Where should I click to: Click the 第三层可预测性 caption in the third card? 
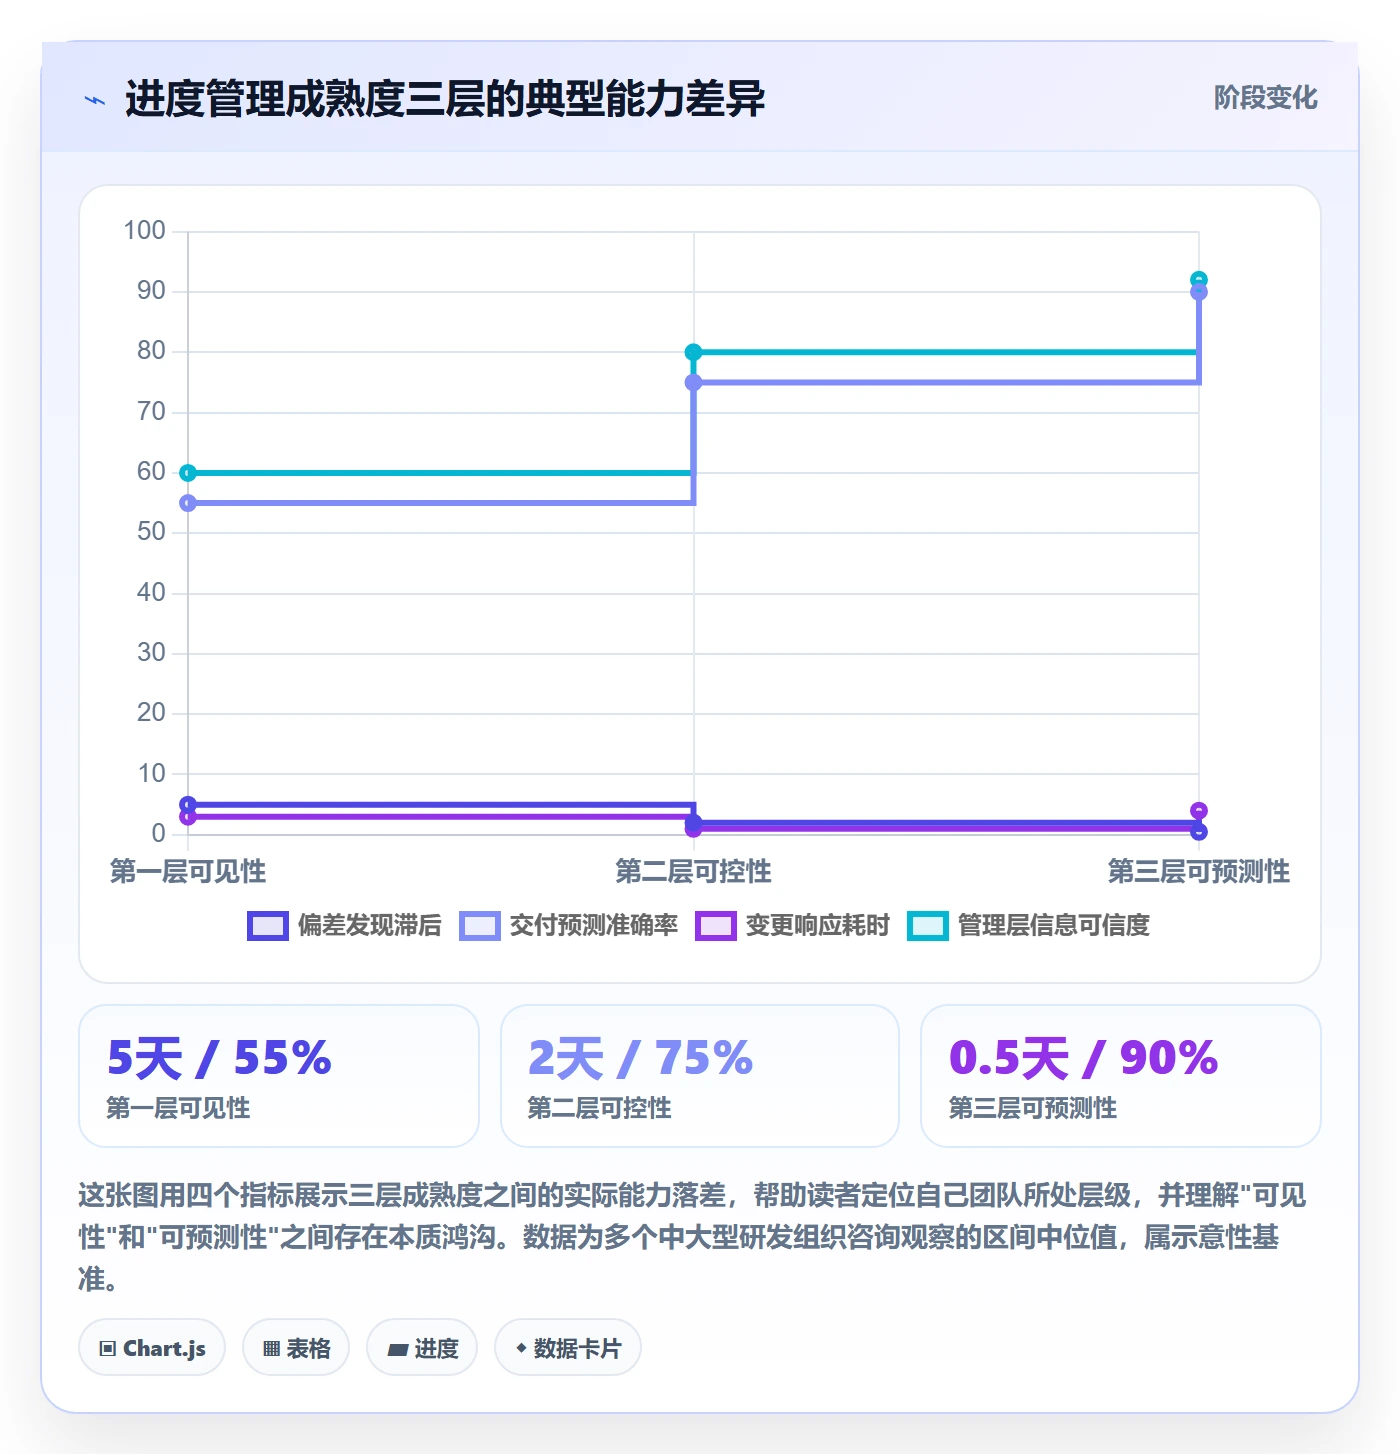(x=1033, y=1108)
